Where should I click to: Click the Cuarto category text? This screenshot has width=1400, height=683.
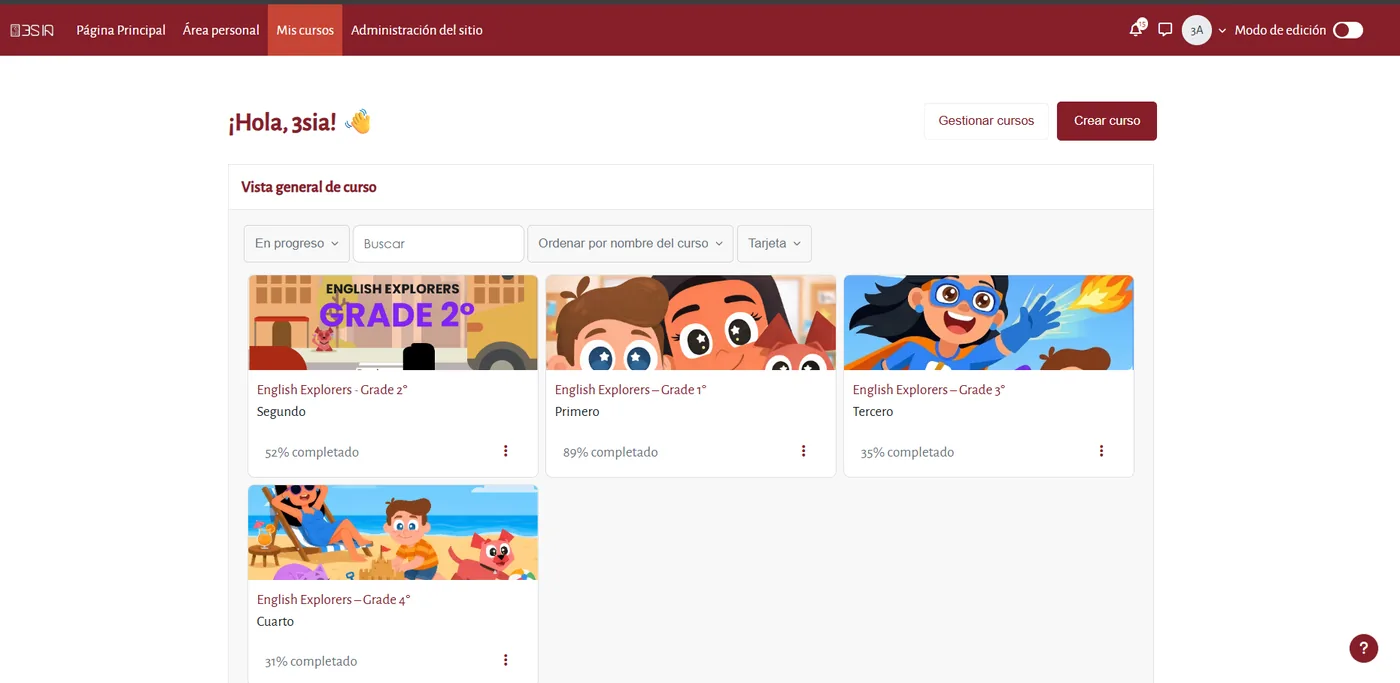[x=275, y=622]
